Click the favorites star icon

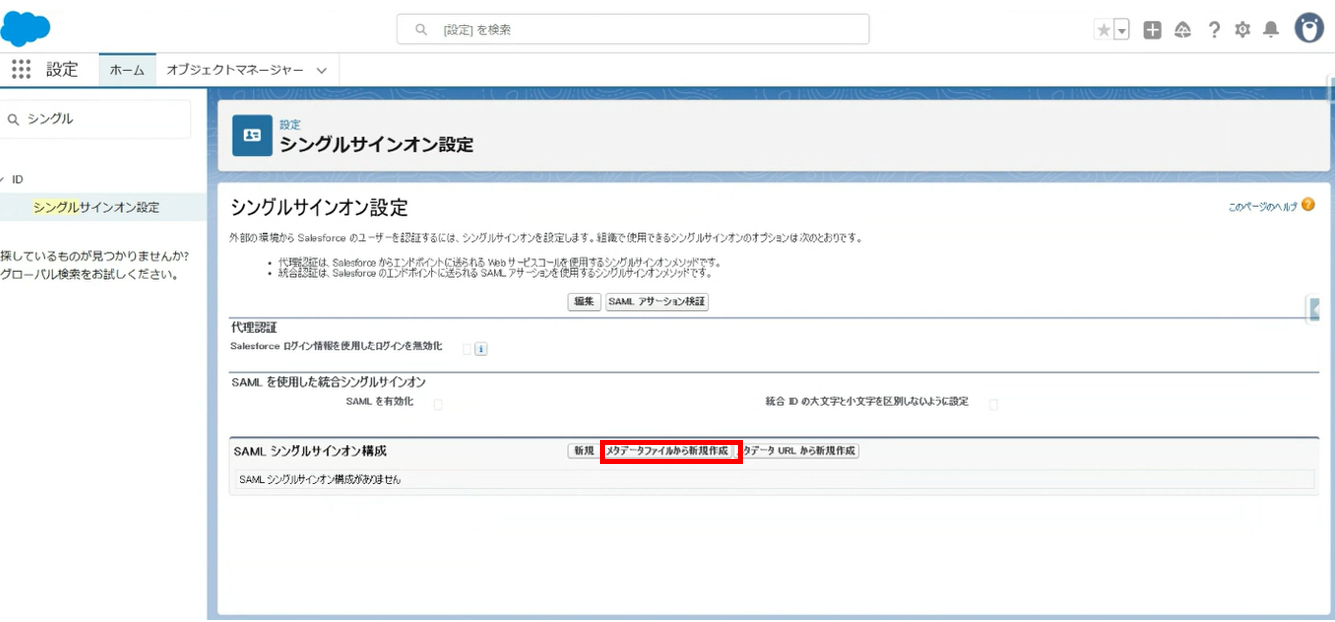pos(1104,30)
